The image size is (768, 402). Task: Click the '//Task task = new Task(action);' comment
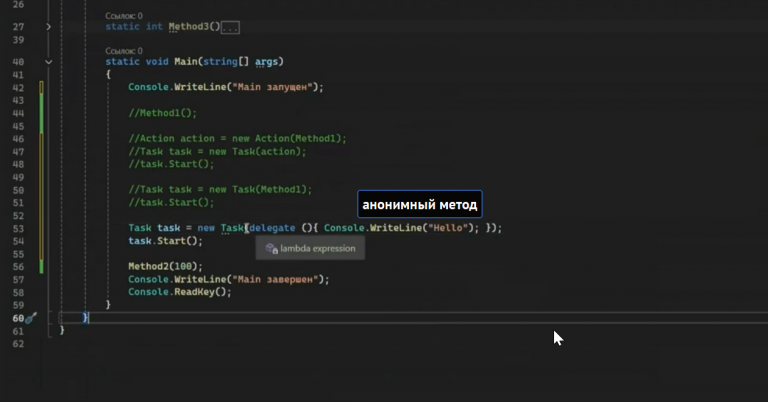click(x=217, y=151)
